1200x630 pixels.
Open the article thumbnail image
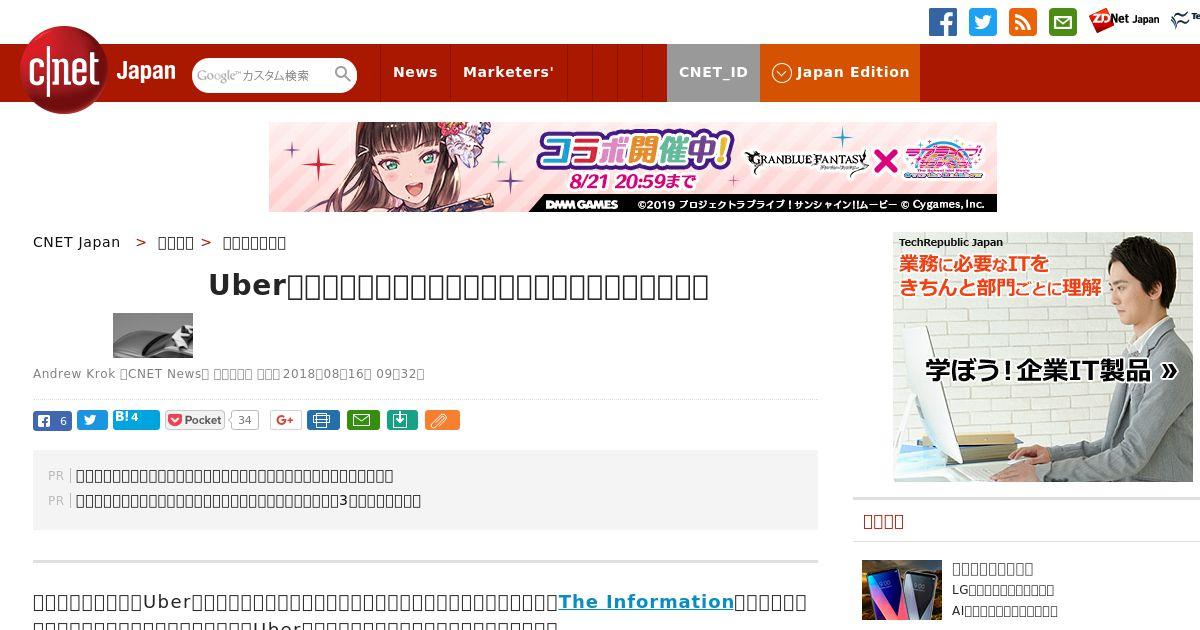tap(153, 335)
